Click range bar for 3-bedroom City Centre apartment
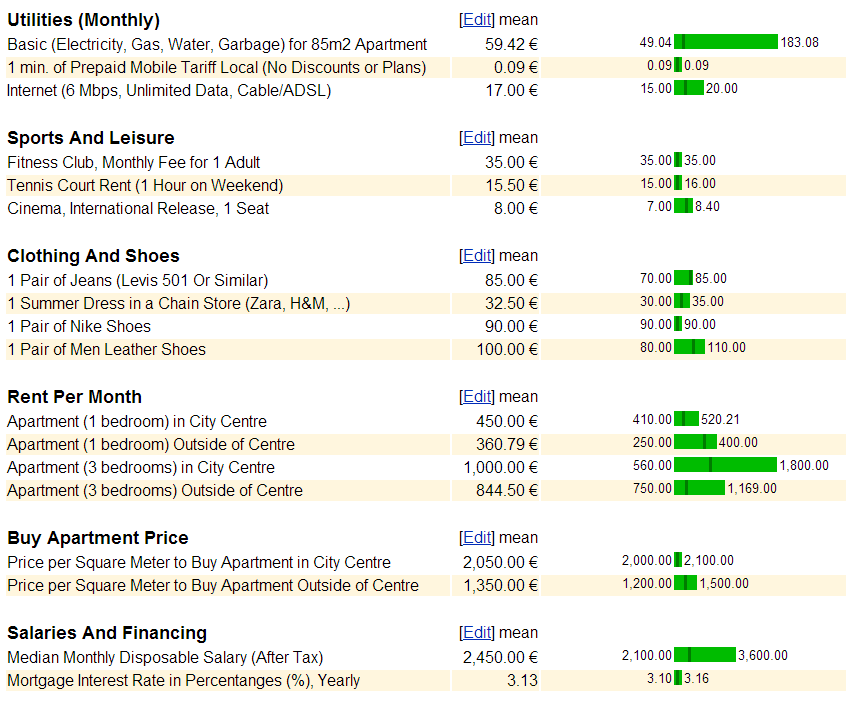Screen dimensions: 846x704 725,465
